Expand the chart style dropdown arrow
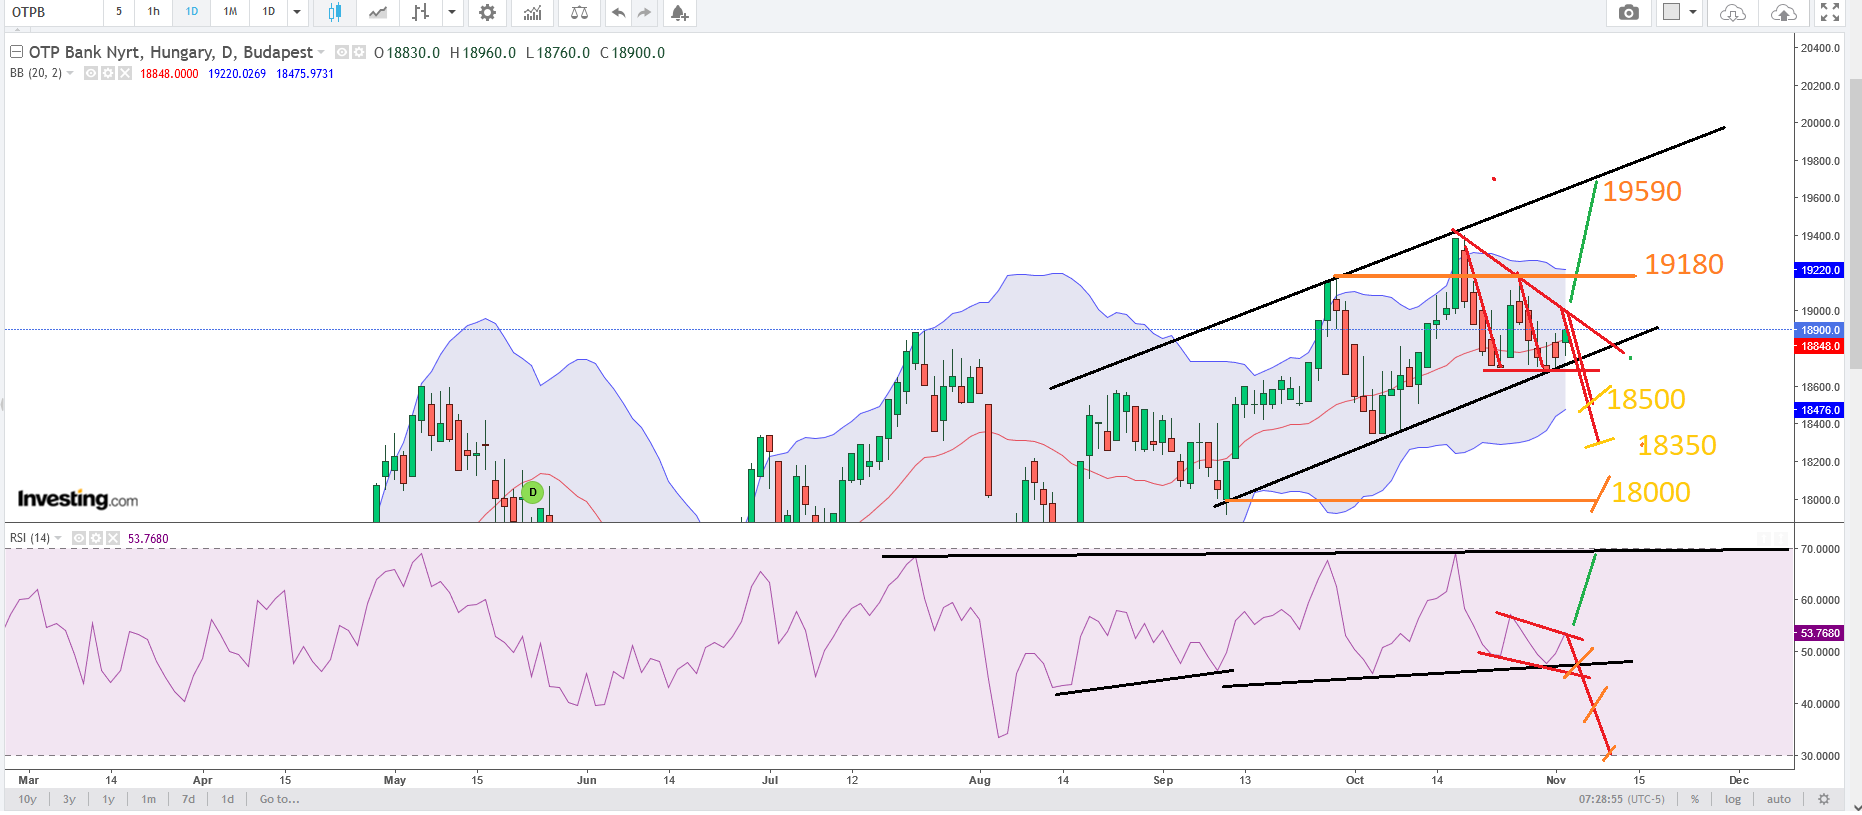Screen dimensions: 1862x815 pos(452,12)
